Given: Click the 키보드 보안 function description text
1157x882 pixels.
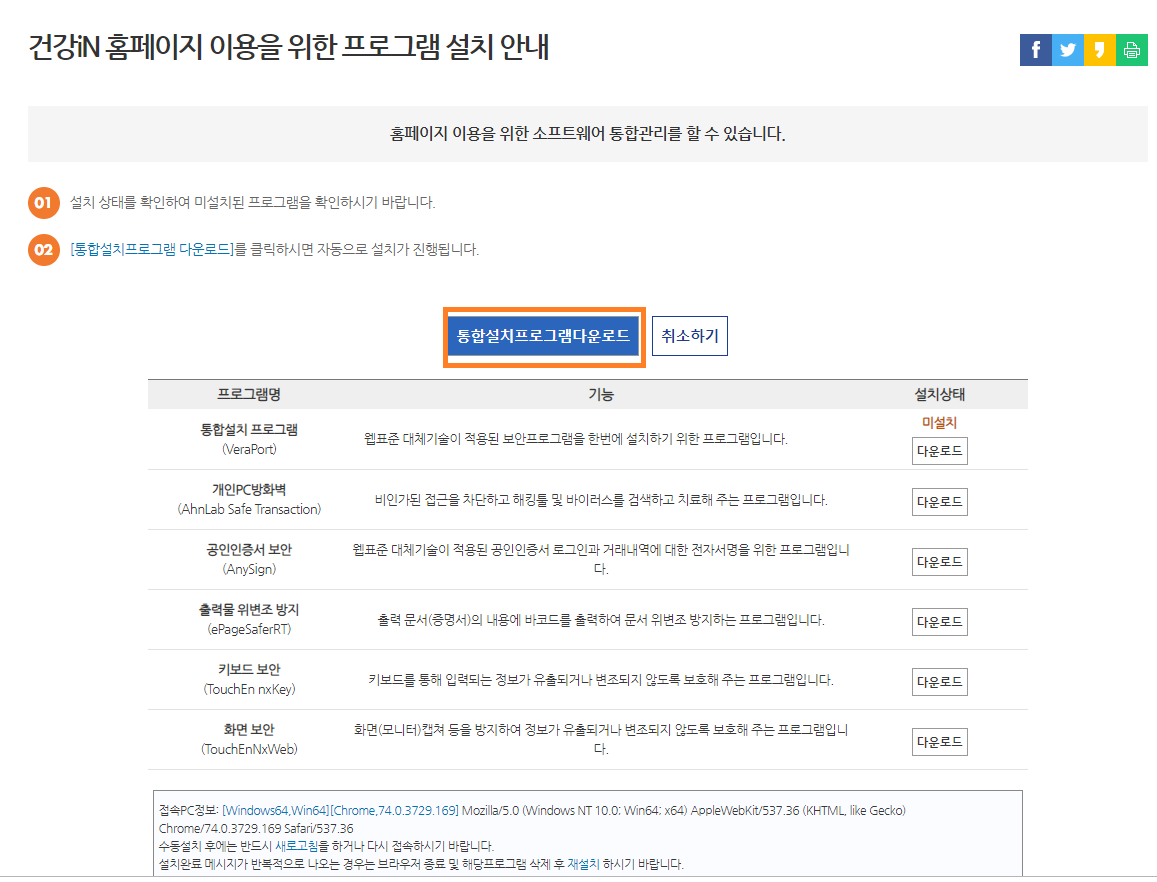Looking at the screenshot, I should tap(601, 680).
